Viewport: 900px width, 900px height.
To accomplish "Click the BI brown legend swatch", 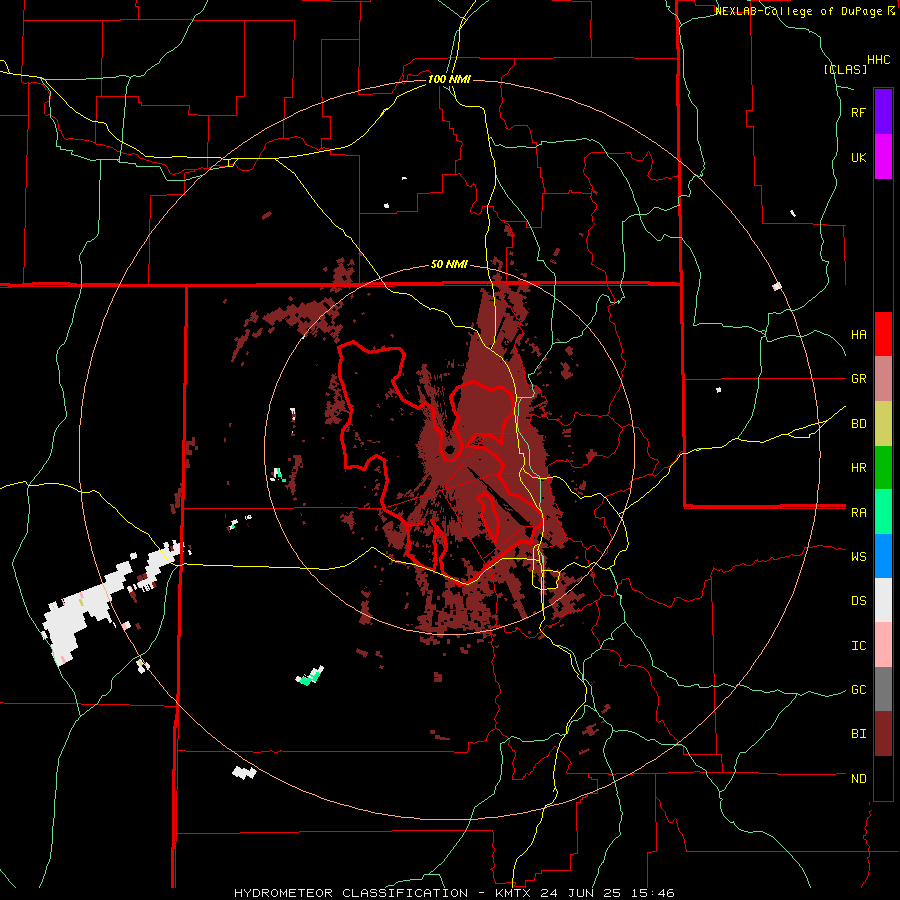I will click(x=883, y=734).
